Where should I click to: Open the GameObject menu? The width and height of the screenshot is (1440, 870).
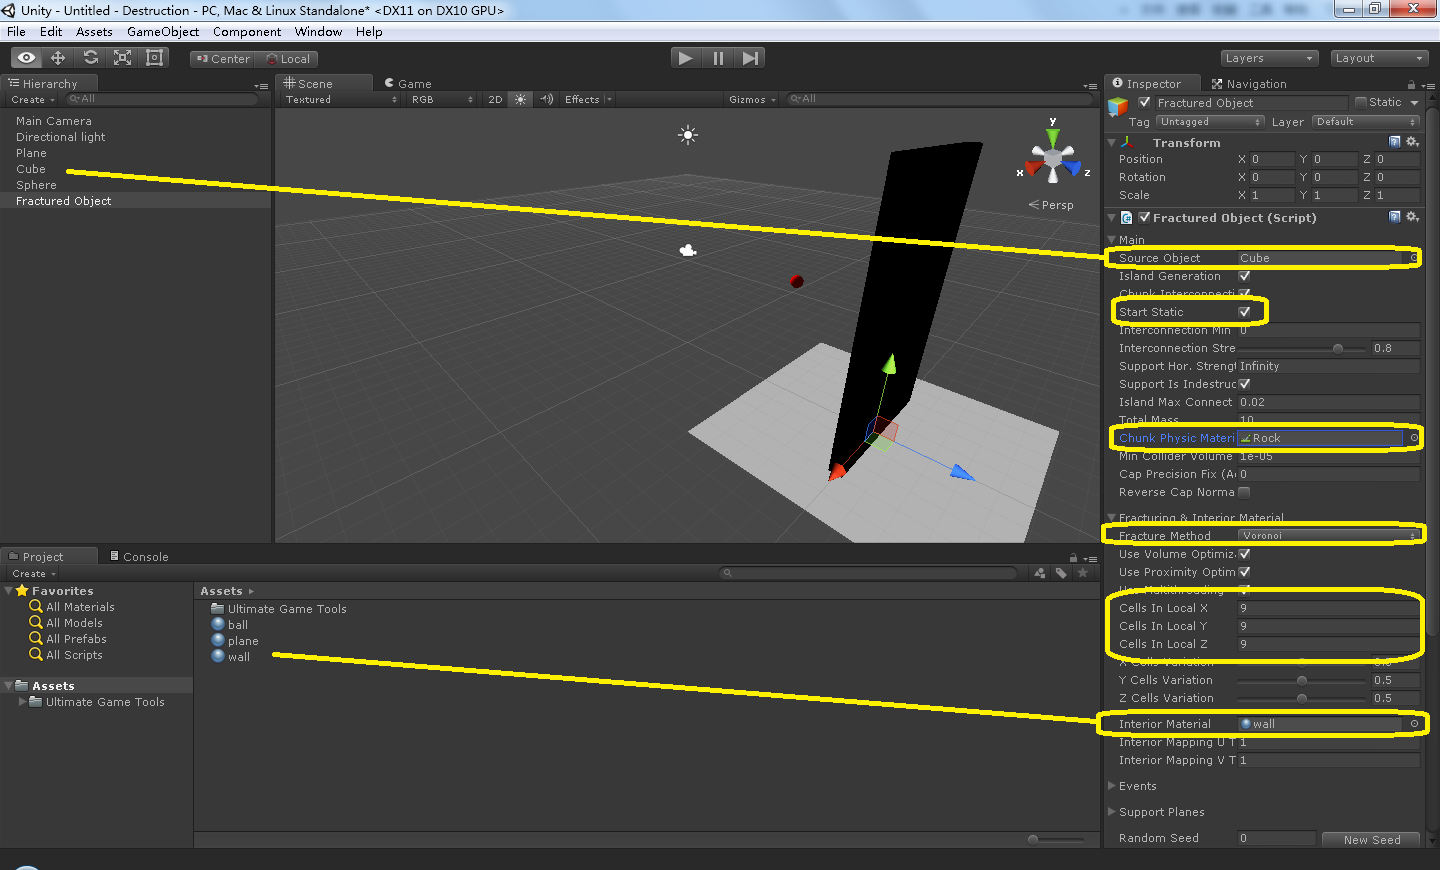click(163, 32)
